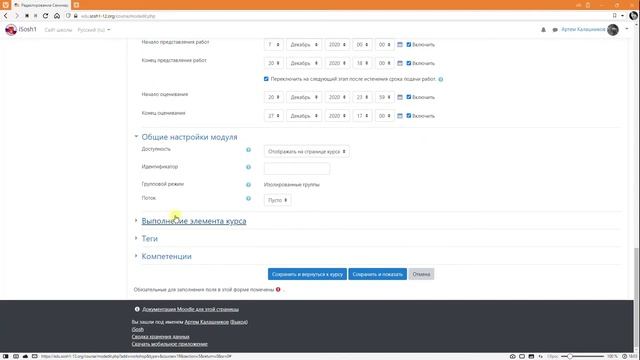640x360 pixels.
Task: Open calendar picker for Конец оценивания
Action: (400, 116)
